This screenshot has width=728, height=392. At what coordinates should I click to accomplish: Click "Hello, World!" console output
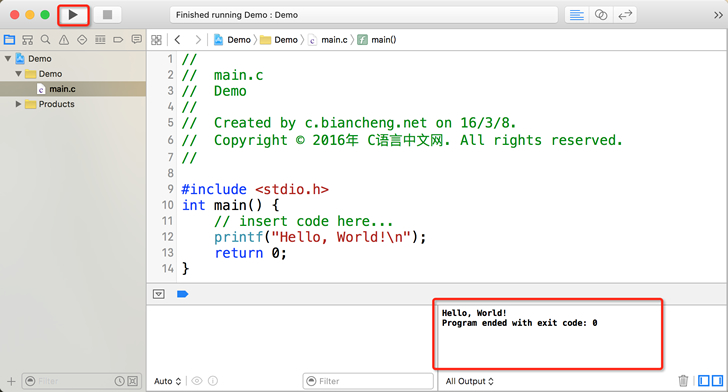(x=474, y=313)
